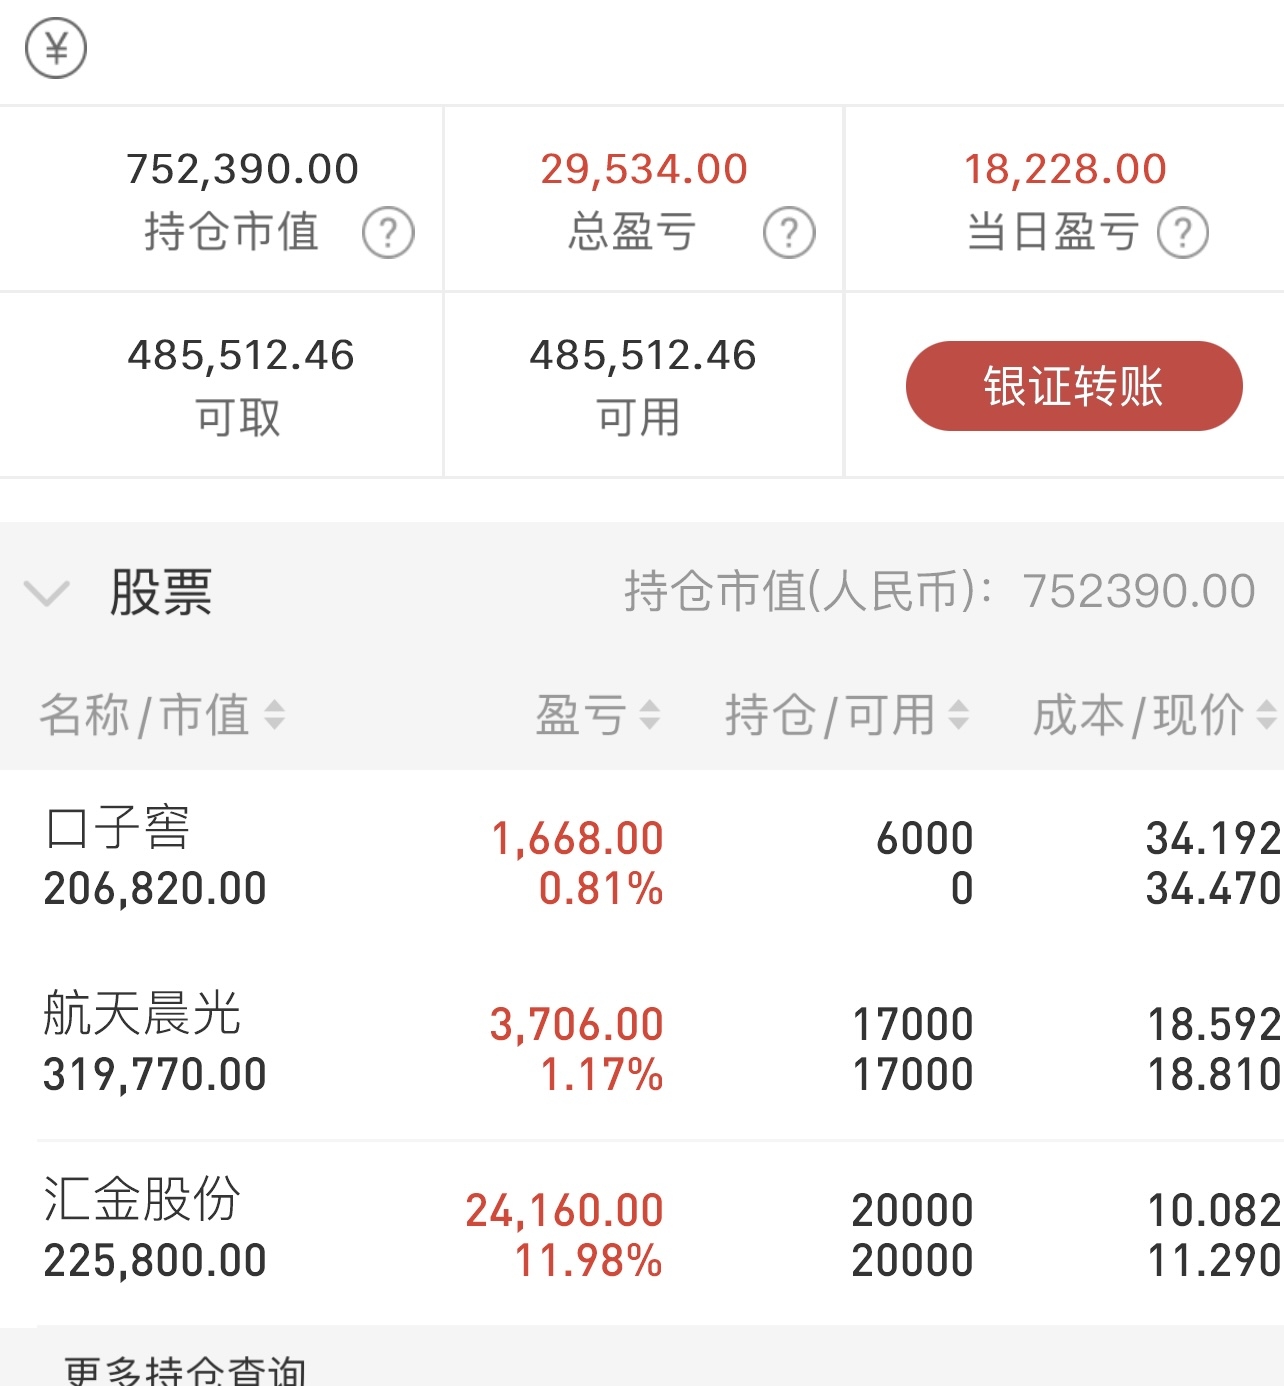Open help icon next to 持仓市值
Image resolution: width=1284 pixels, height=1386 pixels.
(x=388, y=233)
